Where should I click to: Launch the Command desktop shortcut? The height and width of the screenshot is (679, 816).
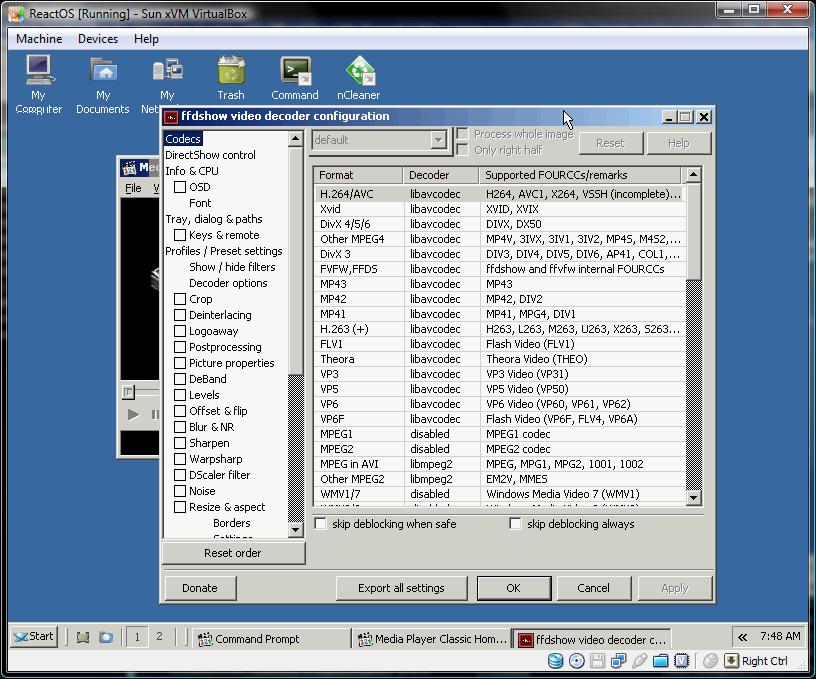[294, 72]
